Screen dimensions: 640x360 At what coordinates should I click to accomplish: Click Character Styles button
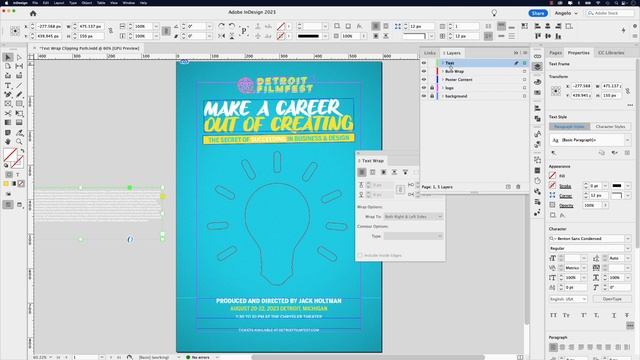[610, 127]
